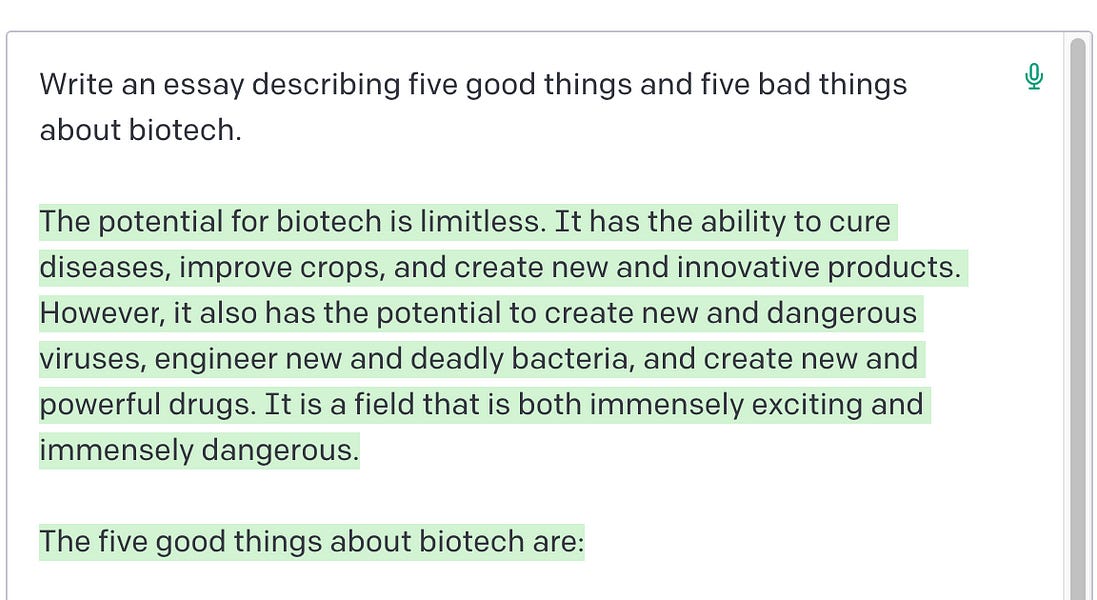Click 'immensely dangerous.' at paragraph end
Viewport: 1097px width, 600px height.
pos(199,450)
